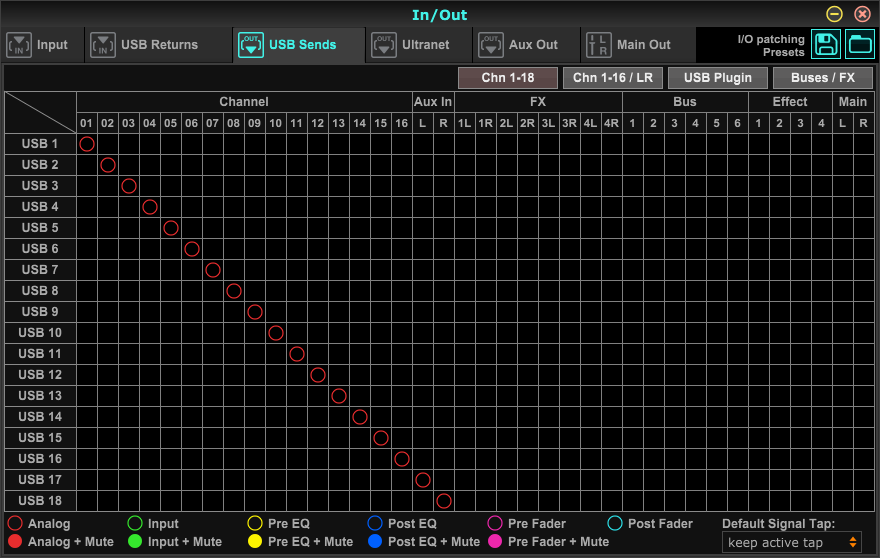The height and width of the screenshot is (558, 880).
Task: Click the Main Out tab icon
Action: [598, 45]
